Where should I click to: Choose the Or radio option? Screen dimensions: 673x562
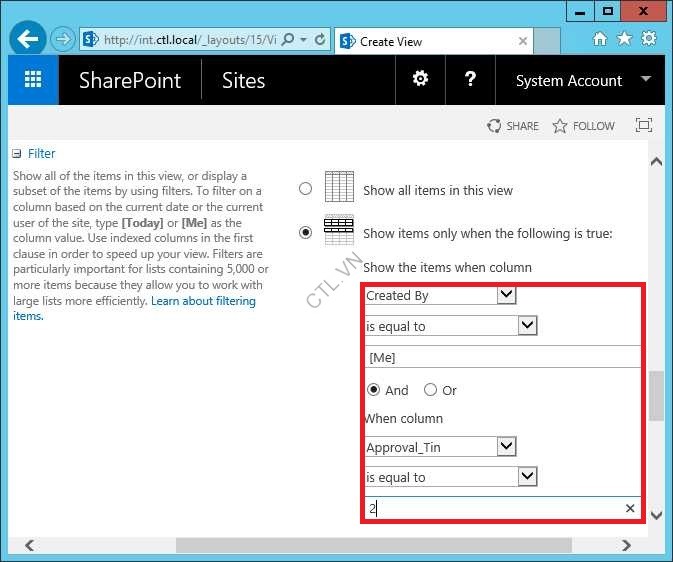430,390
